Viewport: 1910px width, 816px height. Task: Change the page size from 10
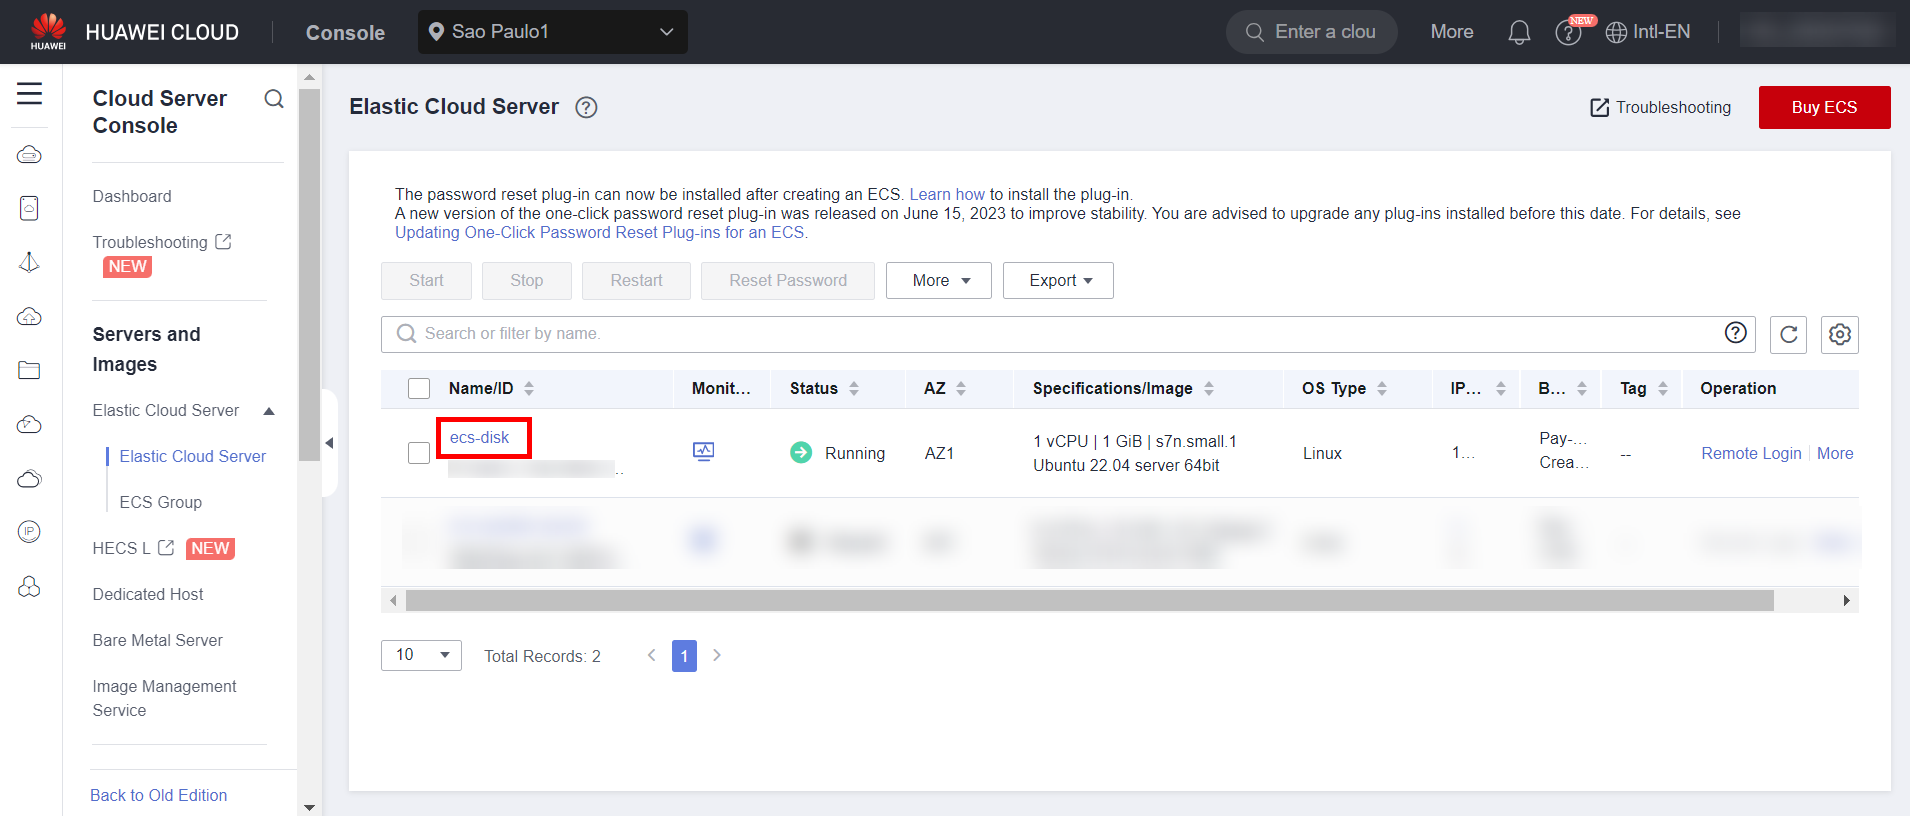point(421,655)
